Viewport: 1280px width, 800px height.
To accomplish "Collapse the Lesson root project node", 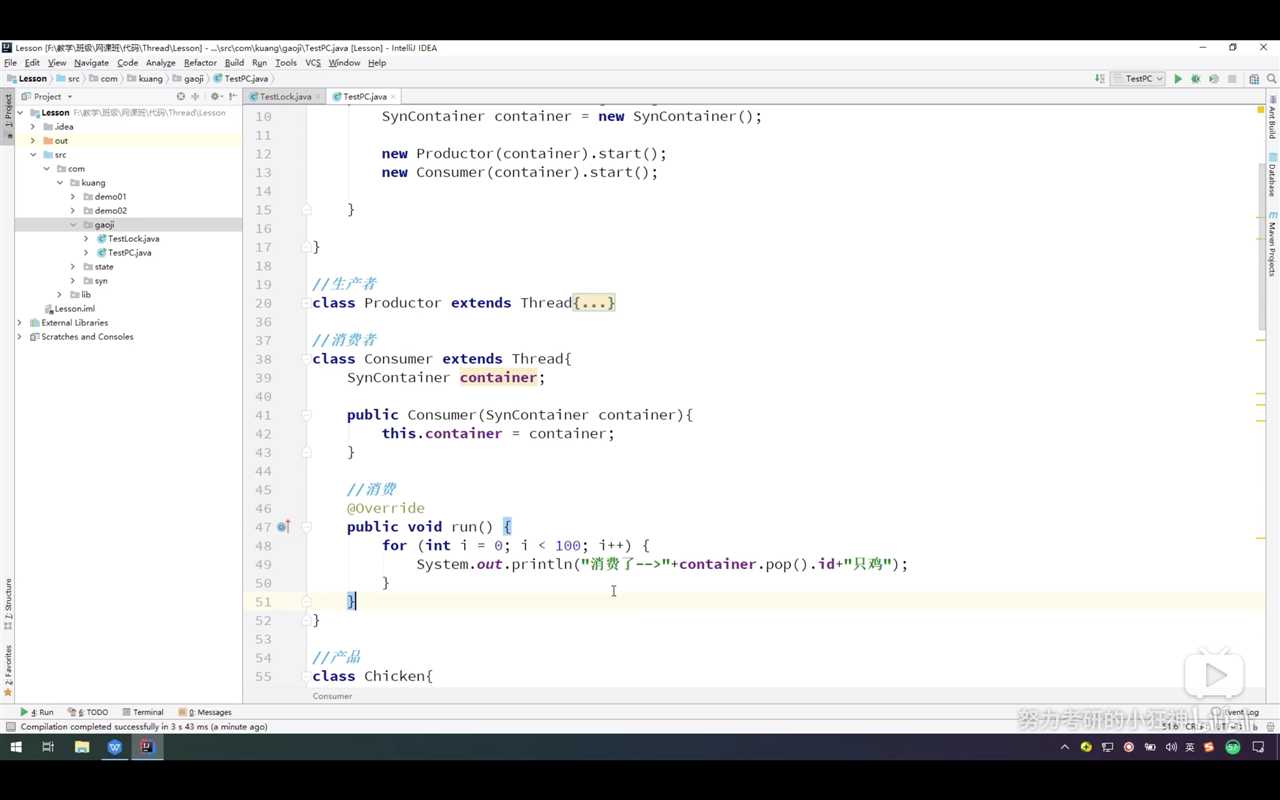I will click(20, 113).
